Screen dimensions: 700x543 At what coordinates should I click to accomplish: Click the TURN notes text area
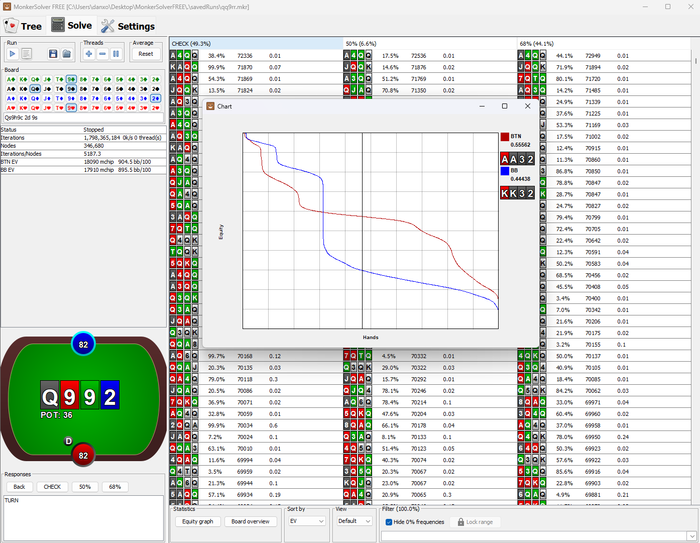(x=83, y=518)
